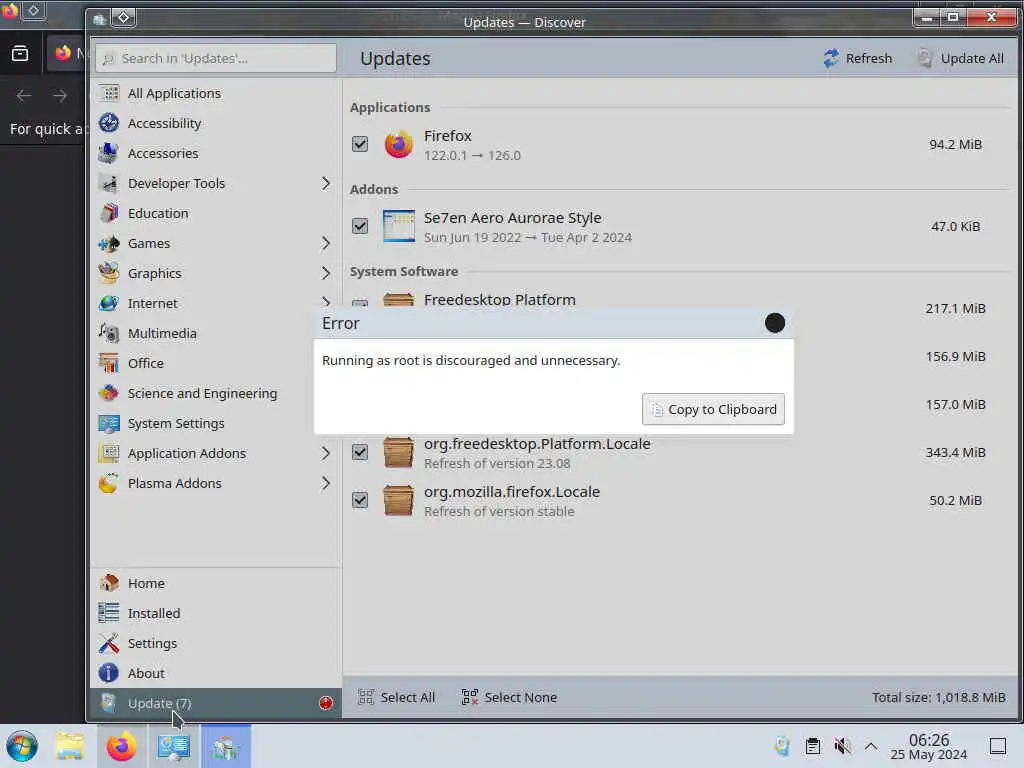
Task: Go to the Home page
Action: (216, 583)
